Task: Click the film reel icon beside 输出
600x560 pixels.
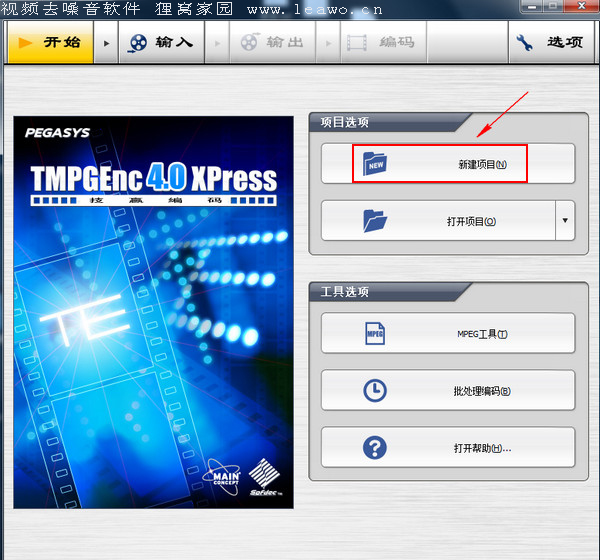Action: point(249,42)
